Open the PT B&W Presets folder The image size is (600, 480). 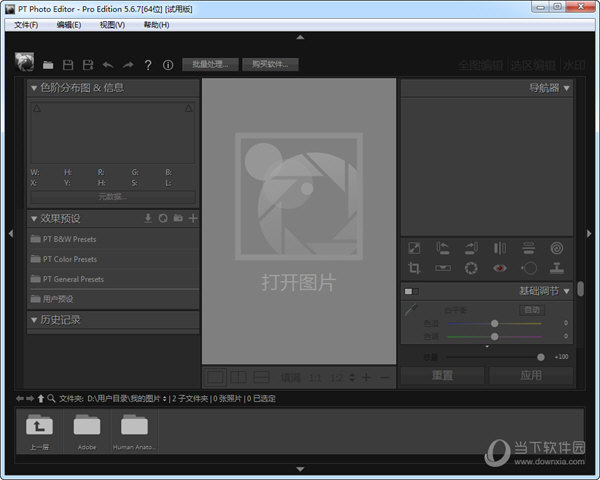pos(113,239)
